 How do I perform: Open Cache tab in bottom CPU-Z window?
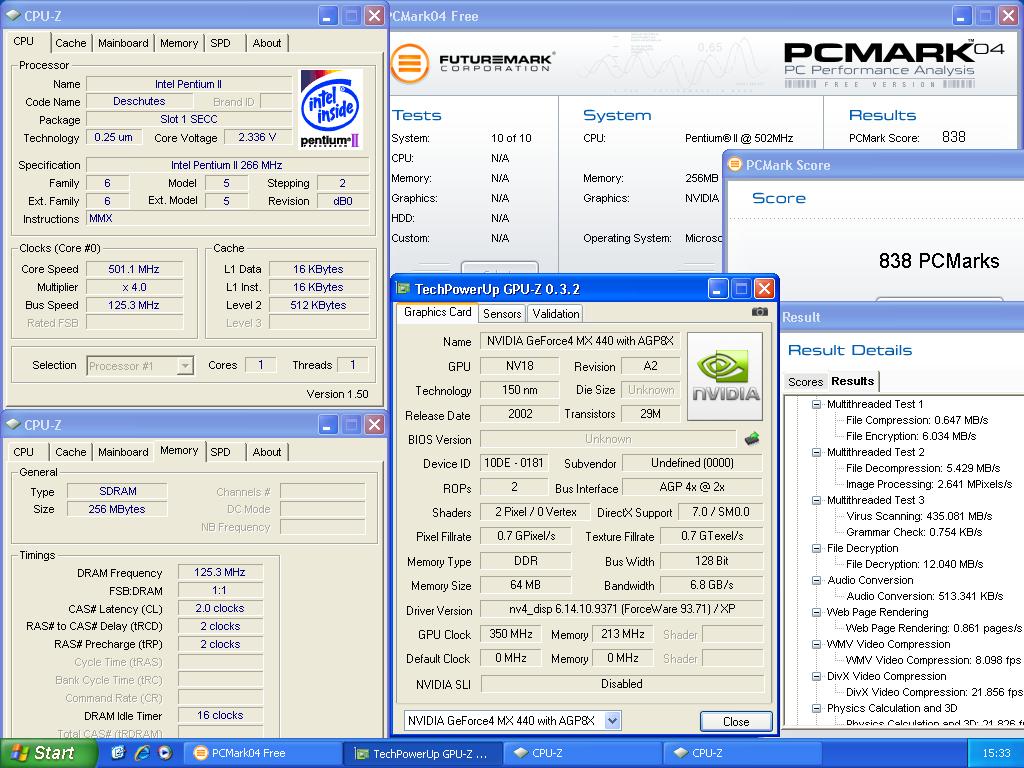(x=71, y=452)
